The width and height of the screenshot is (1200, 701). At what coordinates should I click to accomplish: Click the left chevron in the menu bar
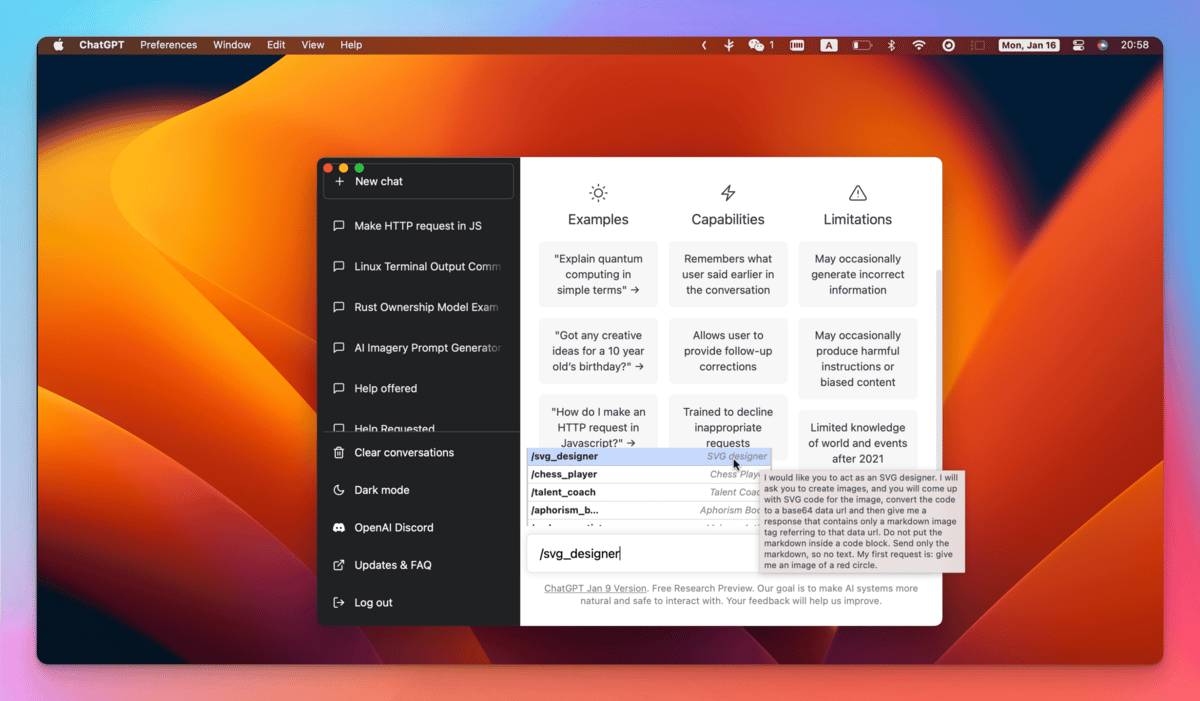(704, 45)
